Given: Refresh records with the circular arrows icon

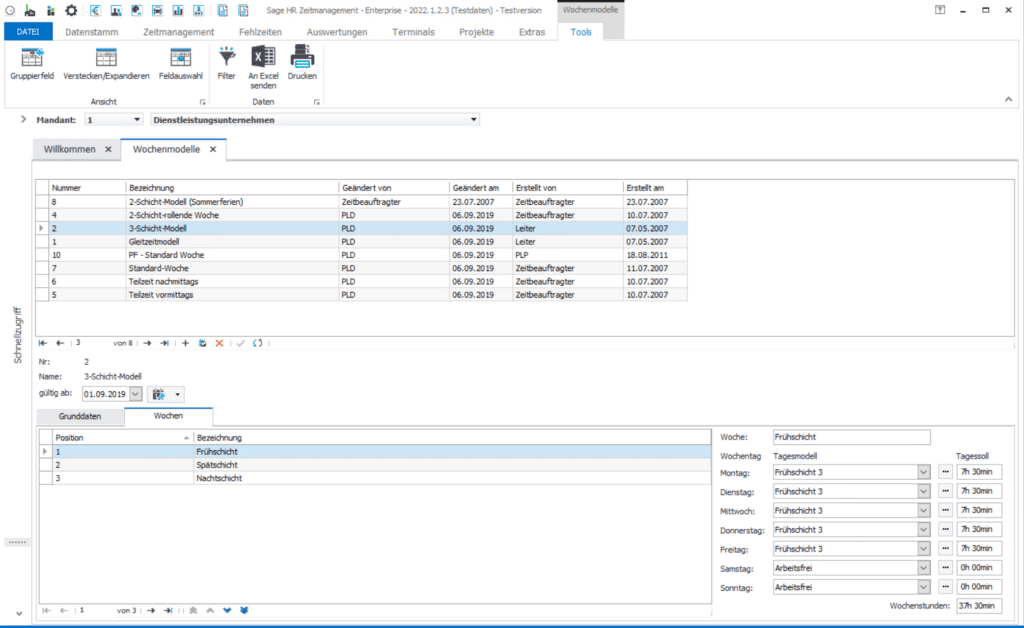Looking at the screenshot, I should (258, 343).
